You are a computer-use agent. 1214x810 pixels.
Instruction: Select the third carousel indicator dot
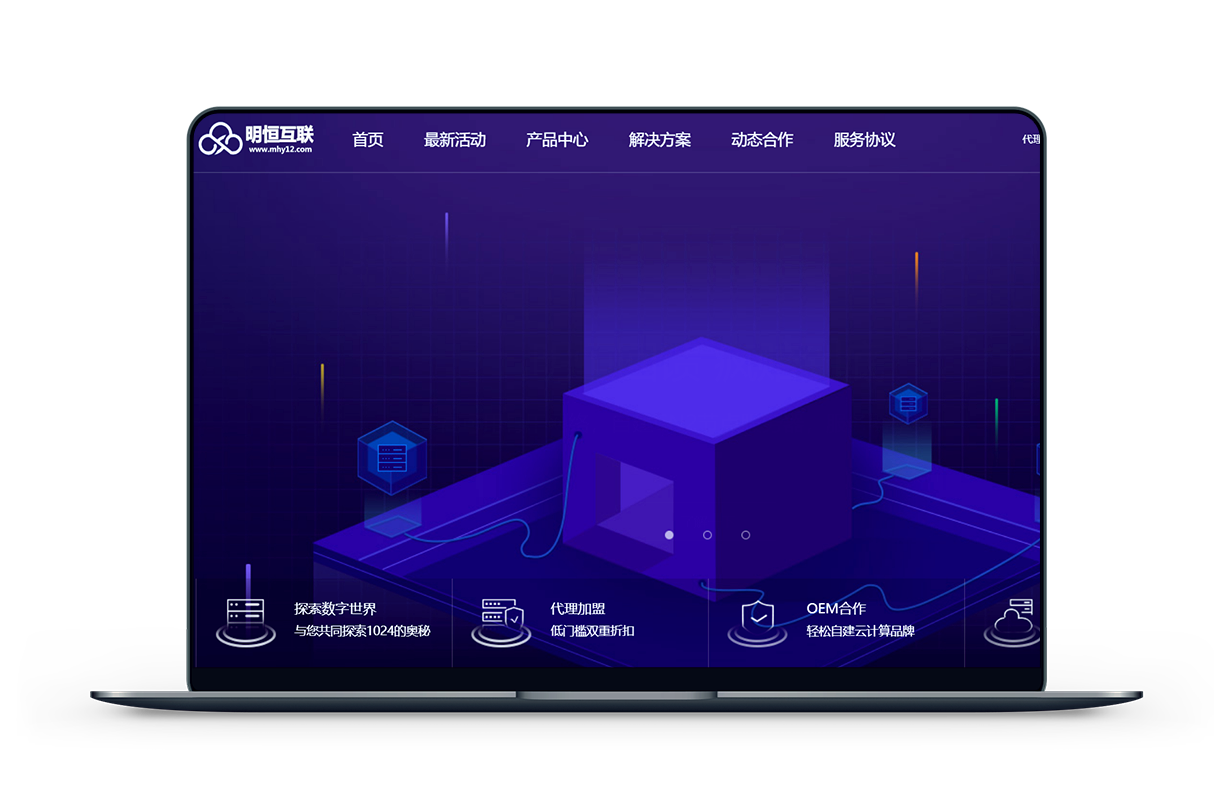pos(745,535)
